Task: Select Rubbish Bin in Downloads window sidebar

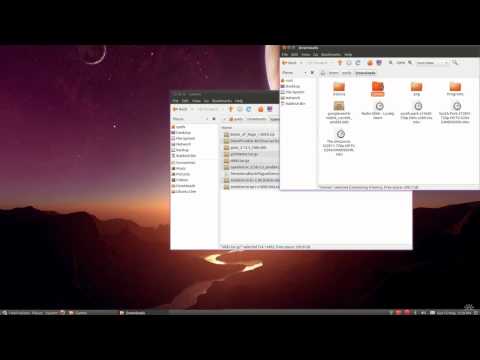Action: pos(293,104)
